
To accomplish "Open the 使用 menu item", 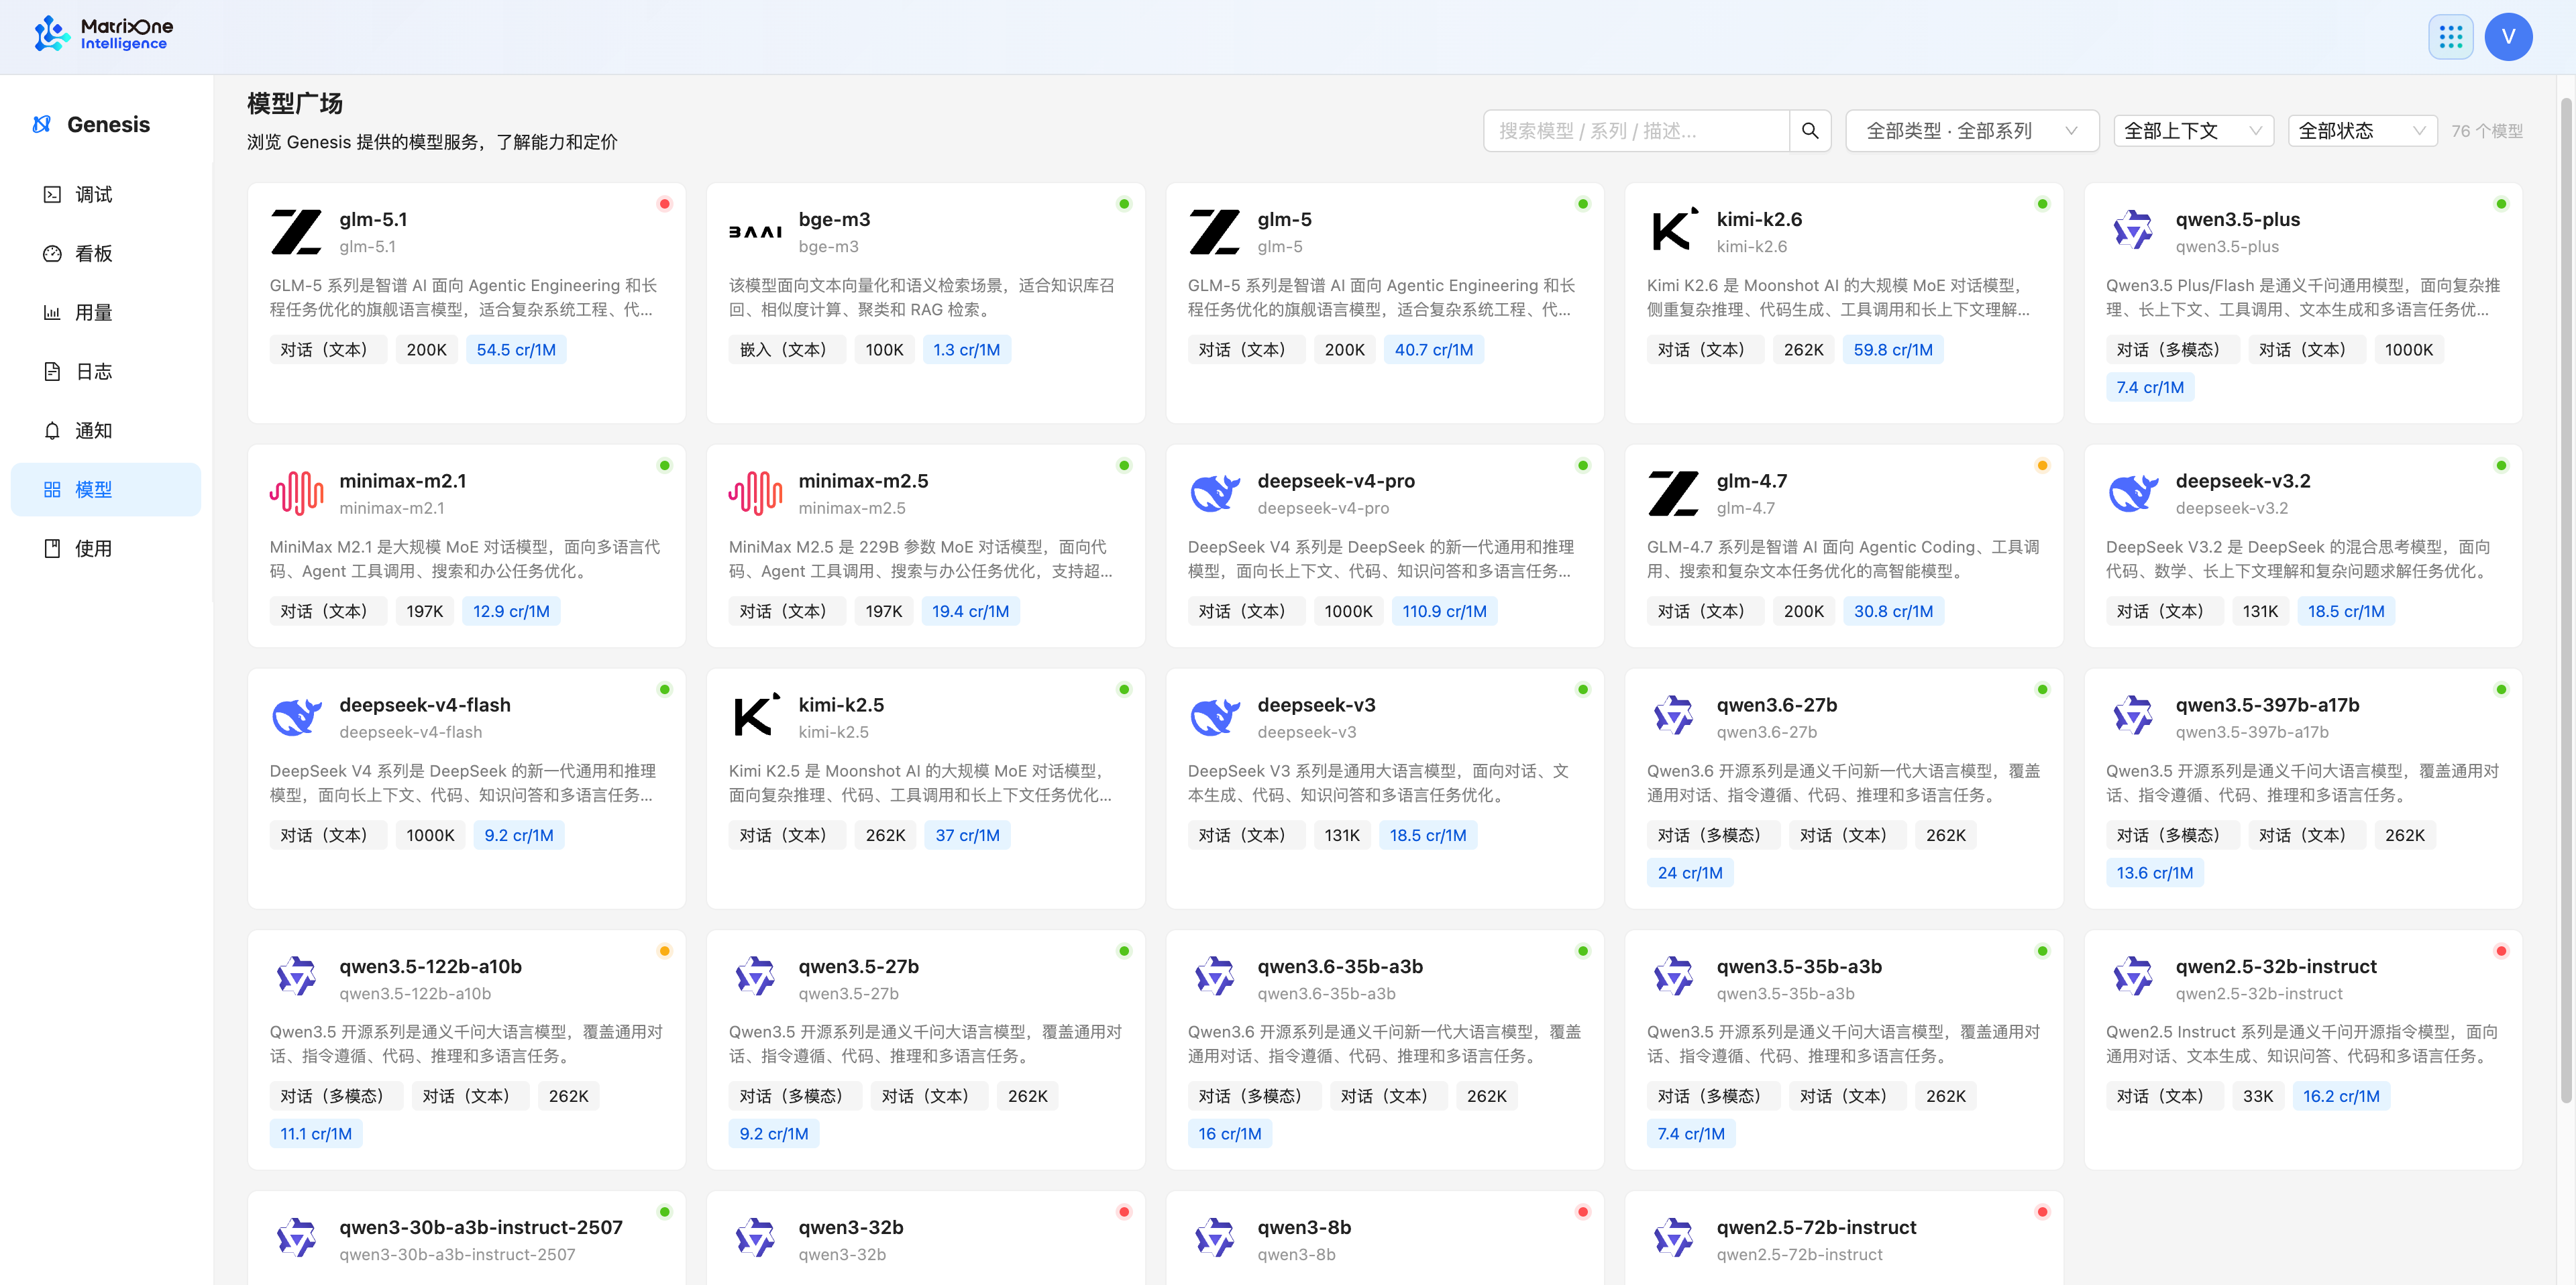I will (106, 549).
